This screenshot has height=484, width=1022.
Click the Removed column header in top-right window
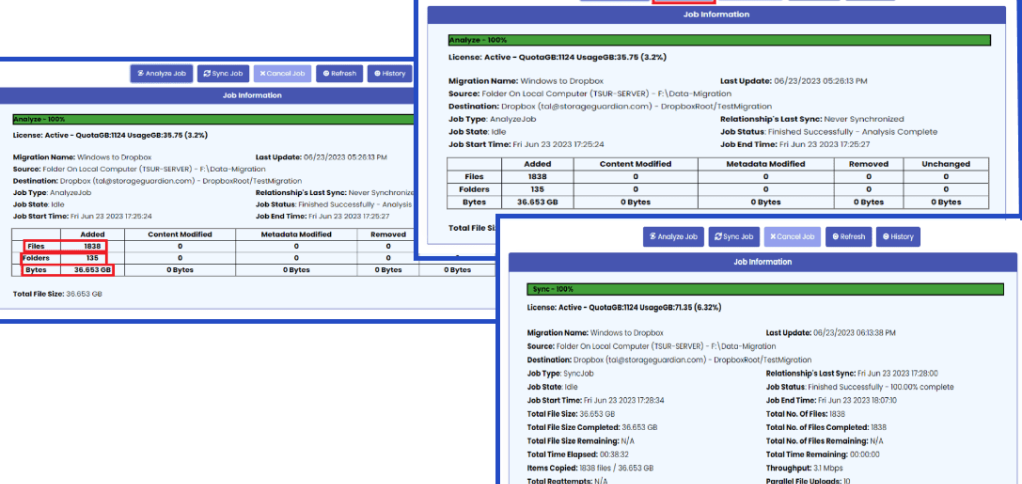[868, 164]
